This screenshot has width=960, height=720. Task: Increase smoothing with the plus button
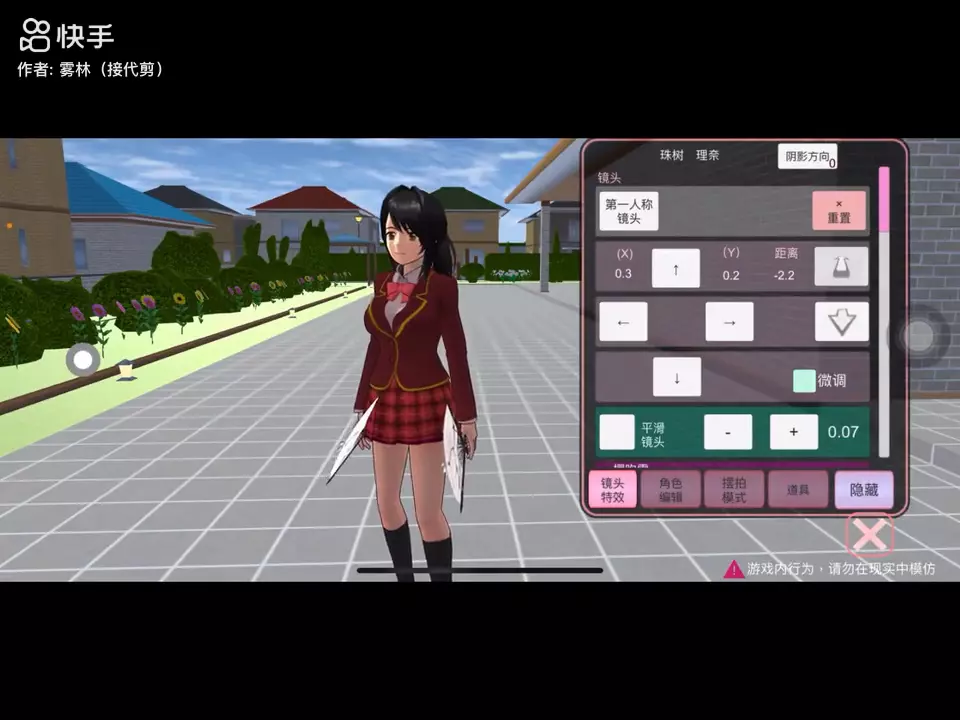tap(793, 432)
